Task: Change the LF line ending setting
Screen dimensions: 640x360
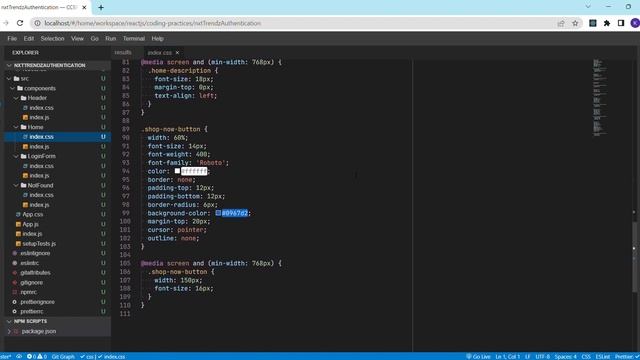Action: point(528,357)
